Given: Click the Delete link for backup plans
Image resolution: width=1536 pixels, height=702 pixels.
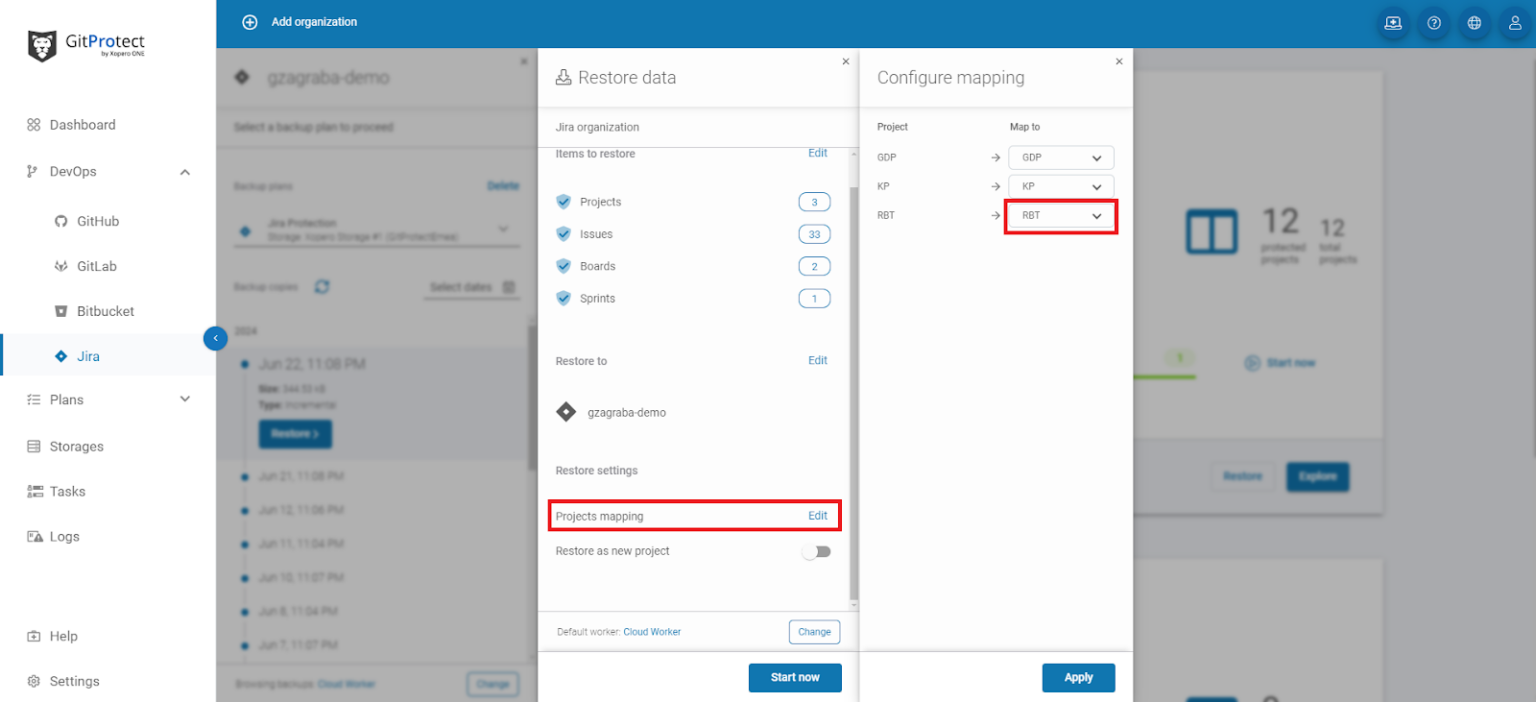Looking at the screenshot, I should [x=503, y=186].
